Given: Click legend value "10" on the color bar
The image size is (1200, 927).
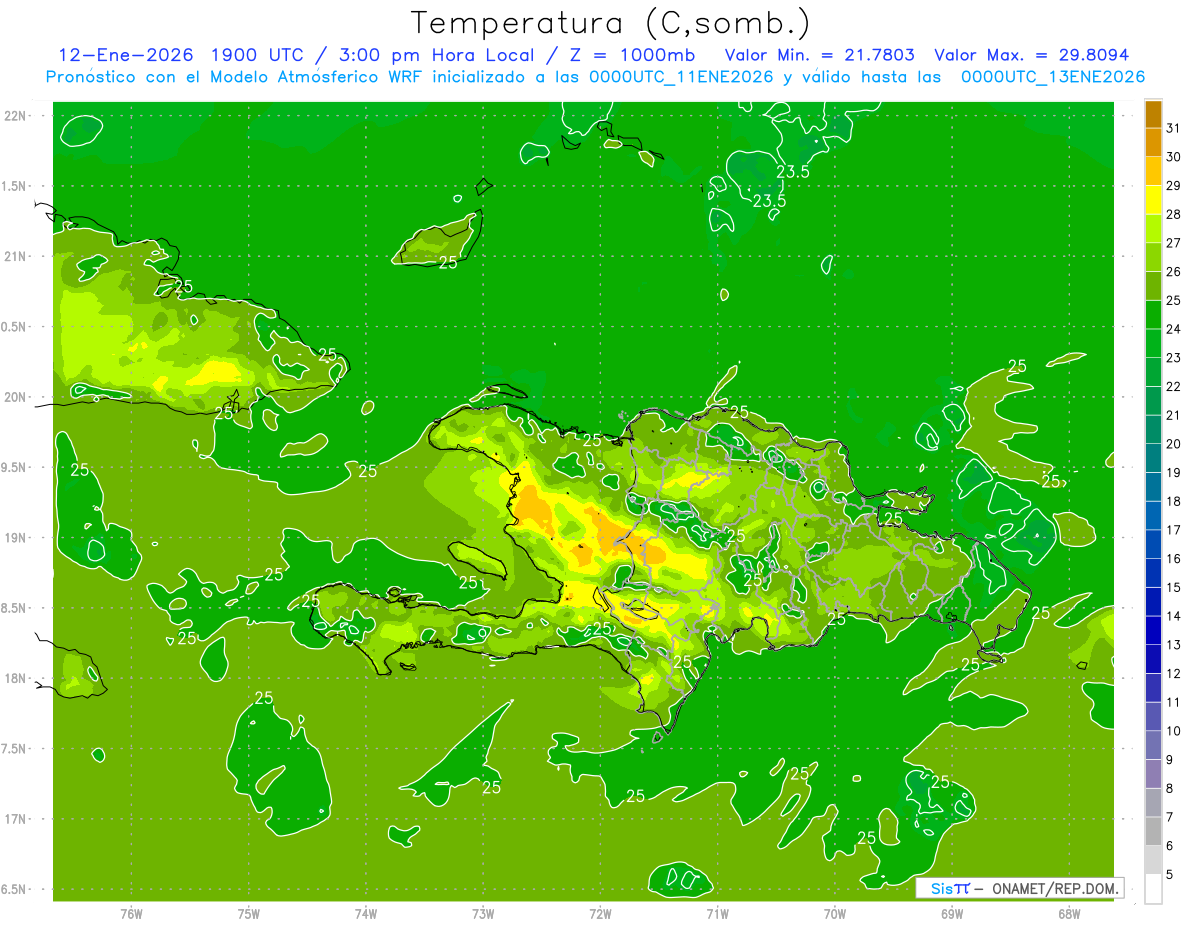Looking at the screenshot, I should click(x=1174, y=731).
